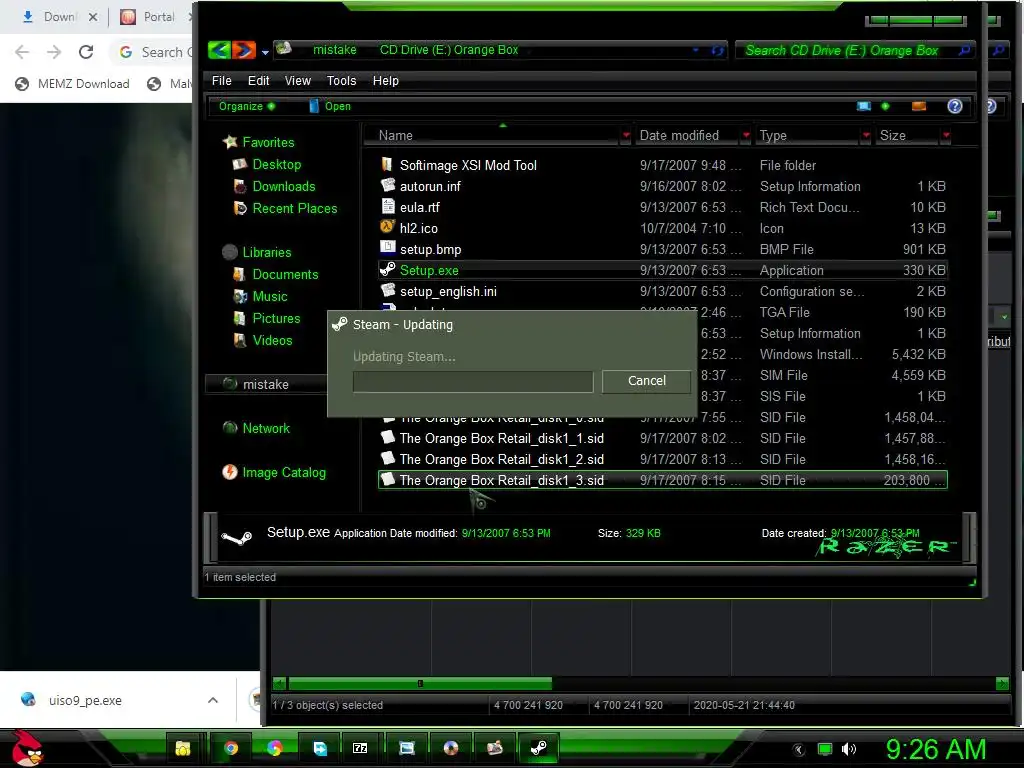
Task: Cancel the Steam update
Action: tap(647, 381)
